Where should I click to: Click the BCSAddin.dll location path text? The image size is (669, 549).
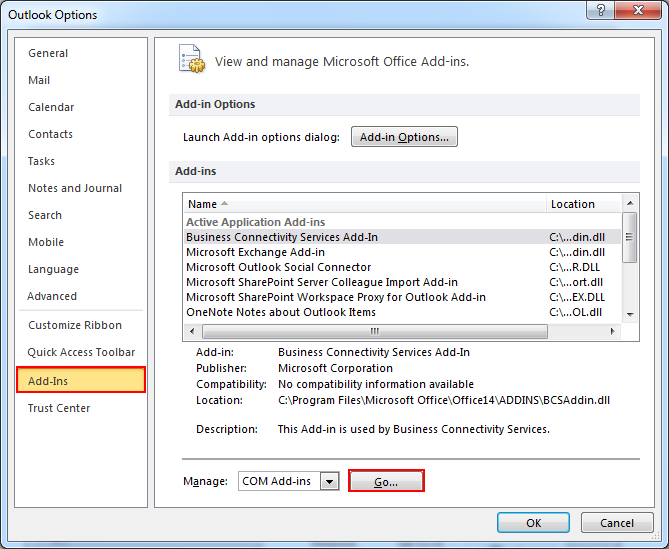[444, 400]
